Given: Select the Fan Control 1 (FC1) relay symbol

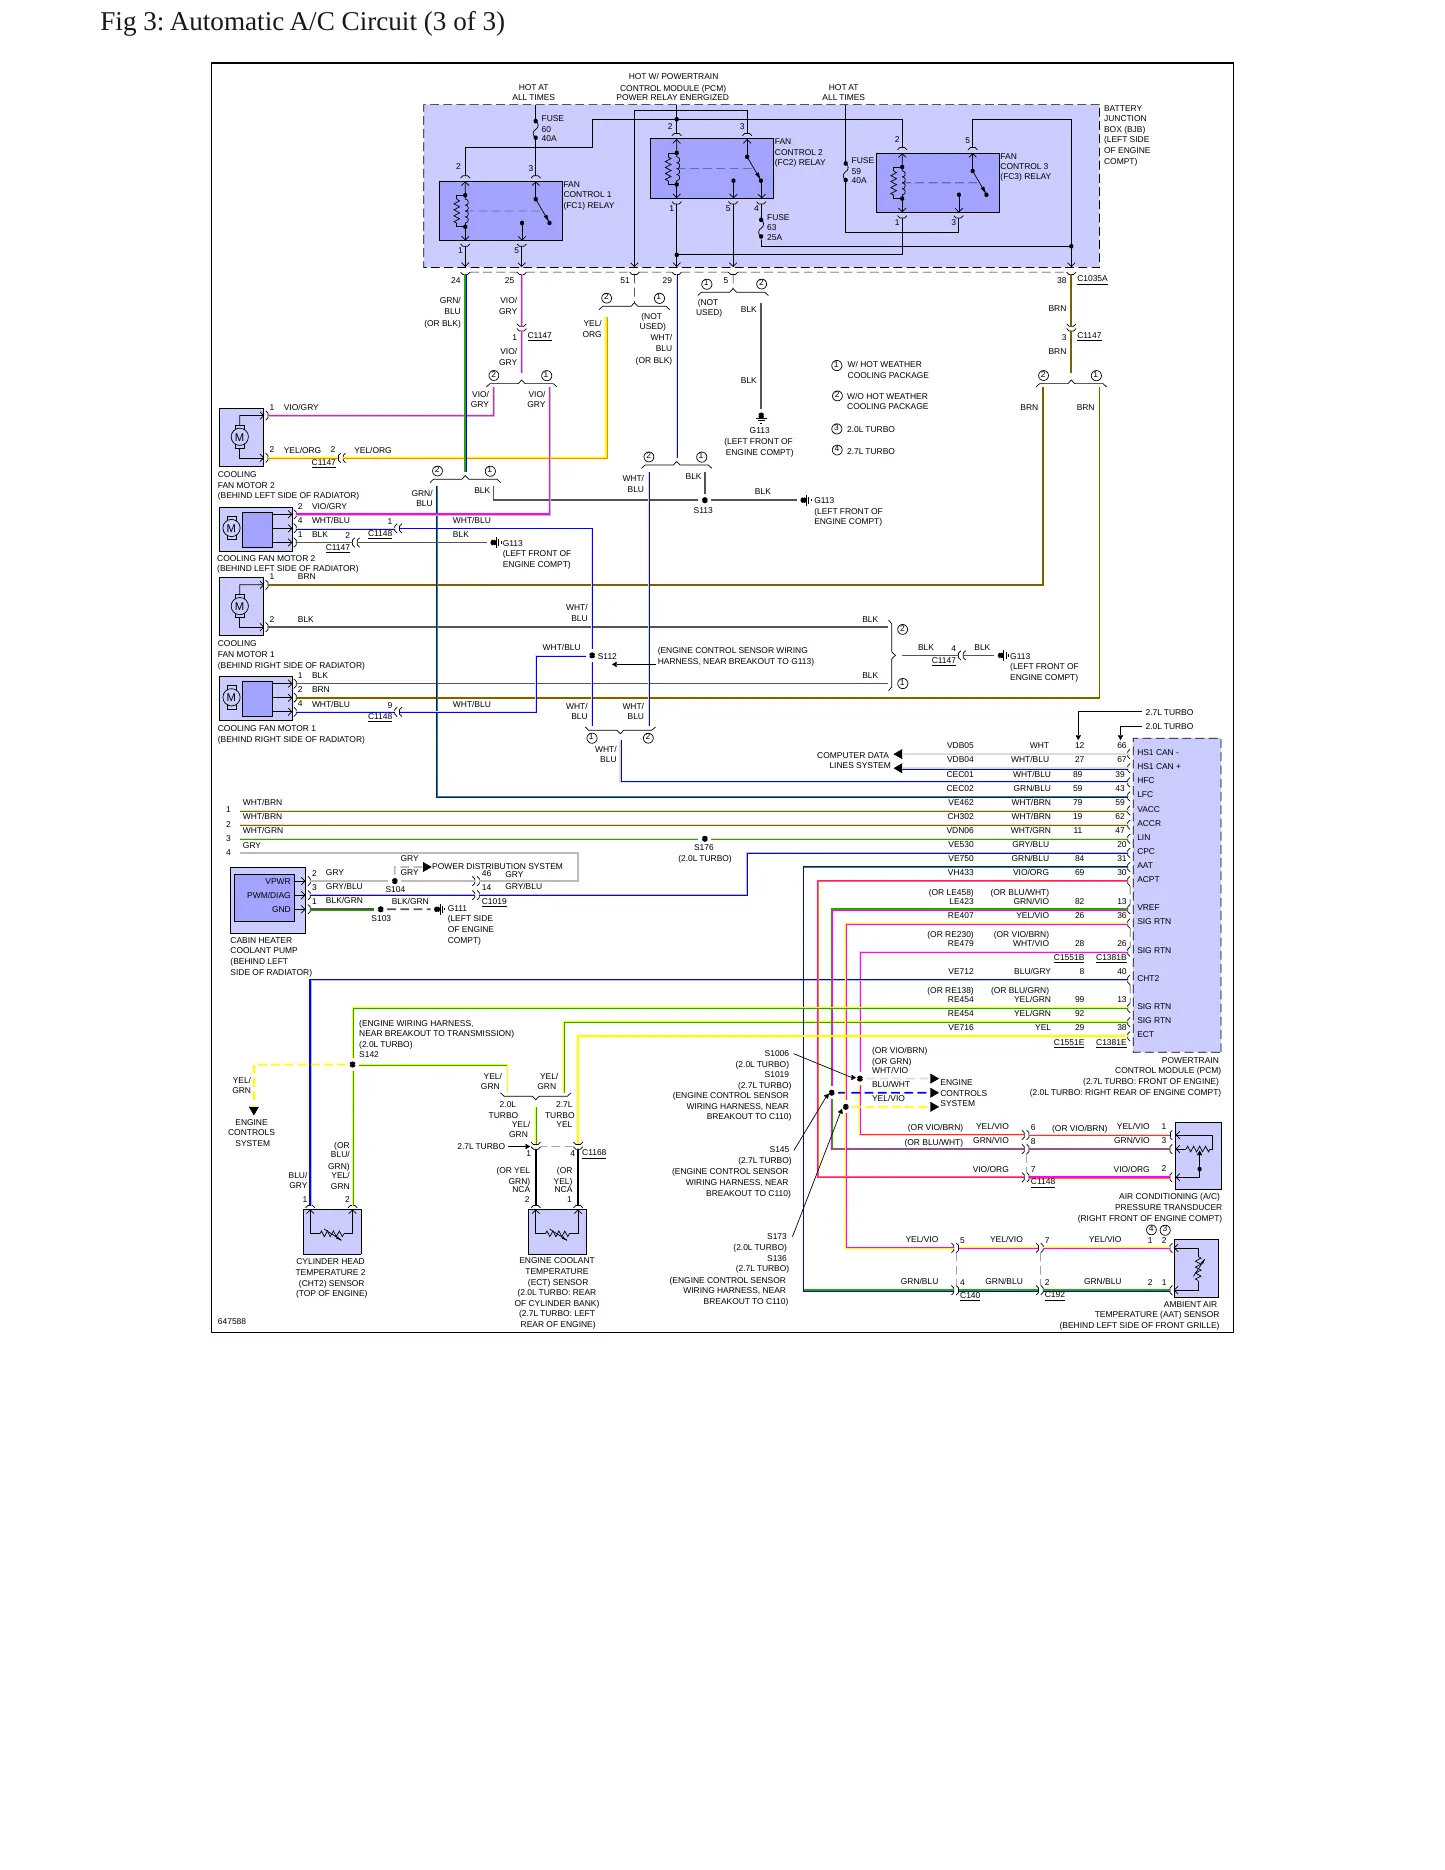Looking at the screenshot, I should (x=501, y=211).
